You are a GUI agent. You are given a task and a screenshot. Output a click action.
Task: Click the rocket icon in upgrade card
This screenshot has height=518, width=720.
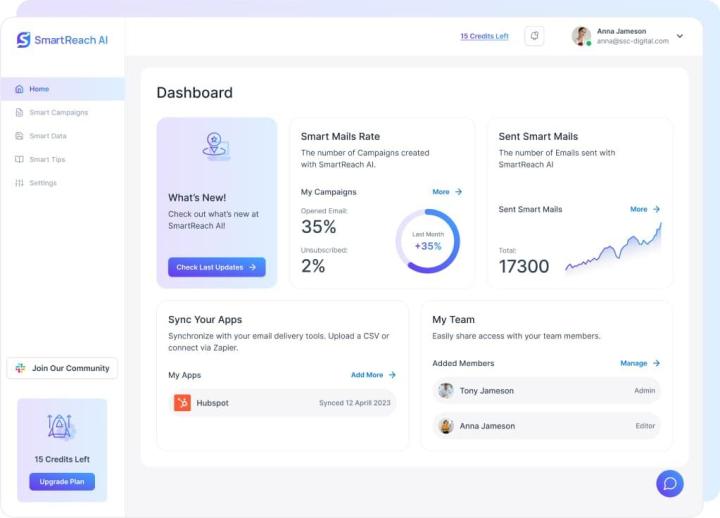point(62,427)
